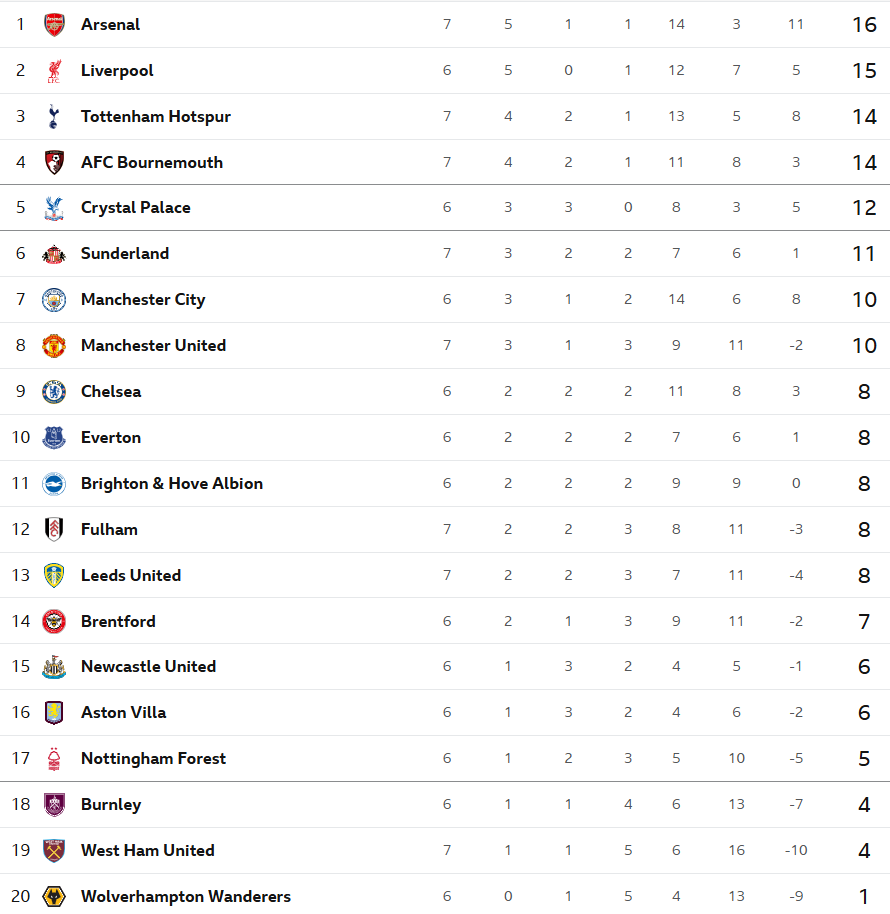Open the Aston Villa team link
Screen dimensions: 890x914
123,713
